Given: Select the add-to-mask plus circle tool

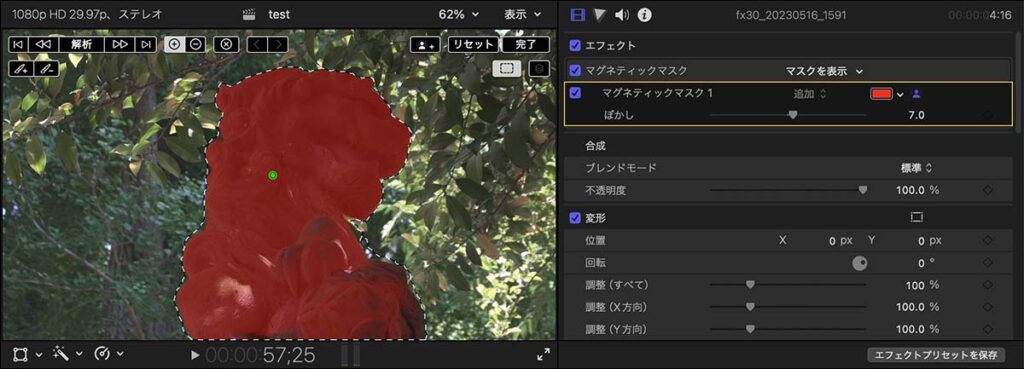Looking at the screenshot, I should (x=174, y=44).
